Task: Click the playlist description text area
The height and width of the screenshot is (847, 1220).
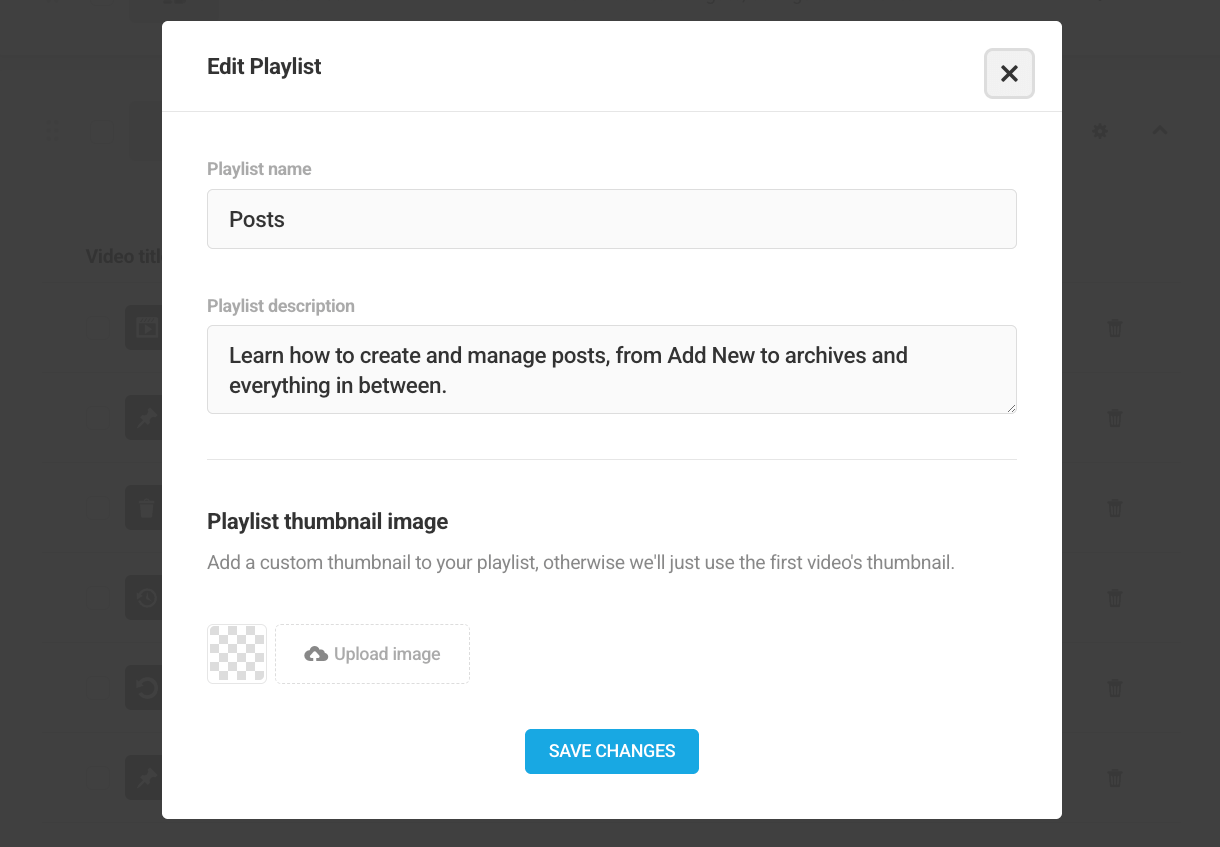Action: 611,369
